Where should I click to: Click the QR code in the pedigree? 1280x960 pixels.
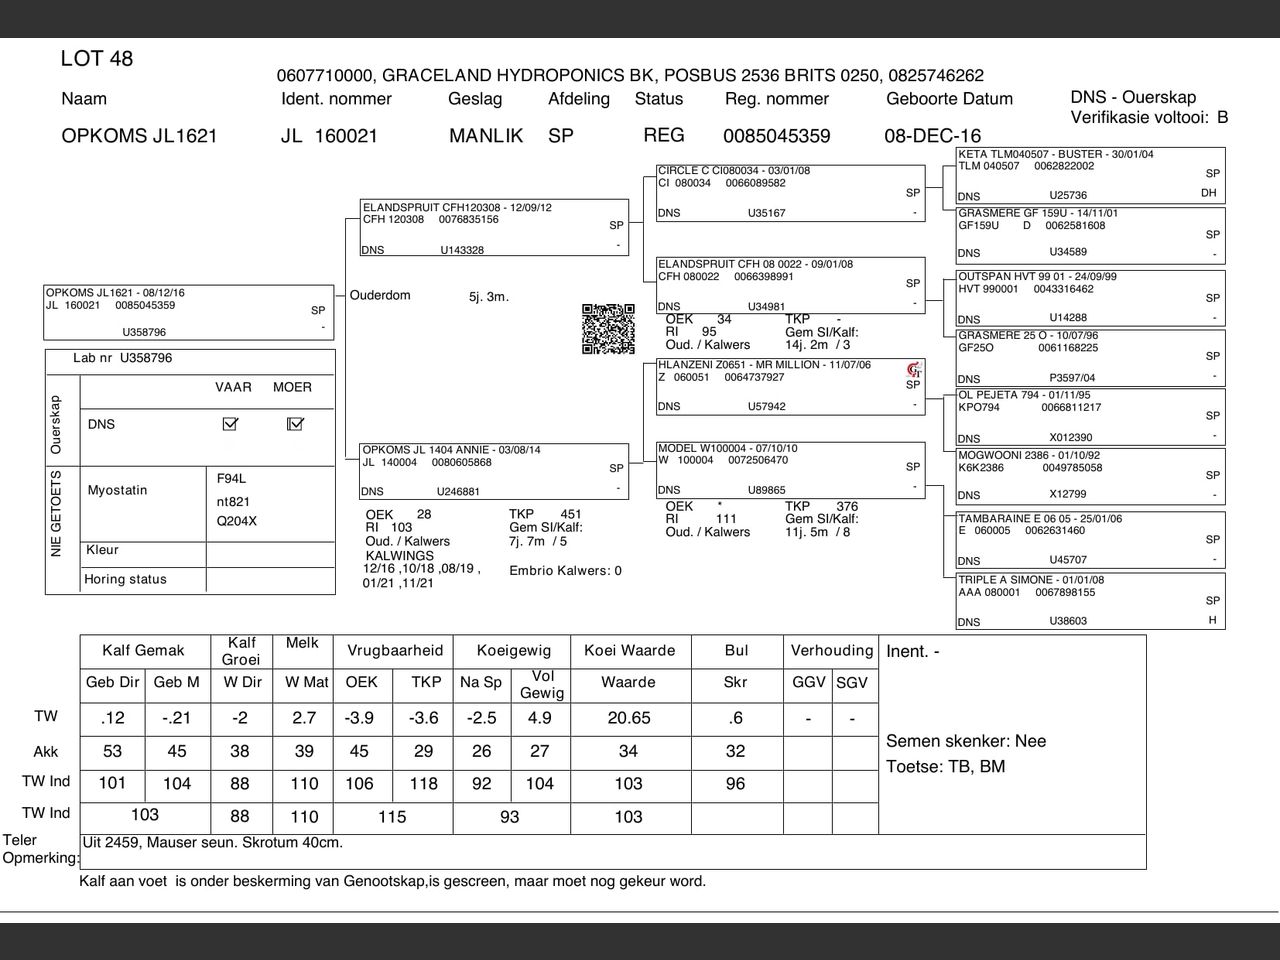point(608,329)
